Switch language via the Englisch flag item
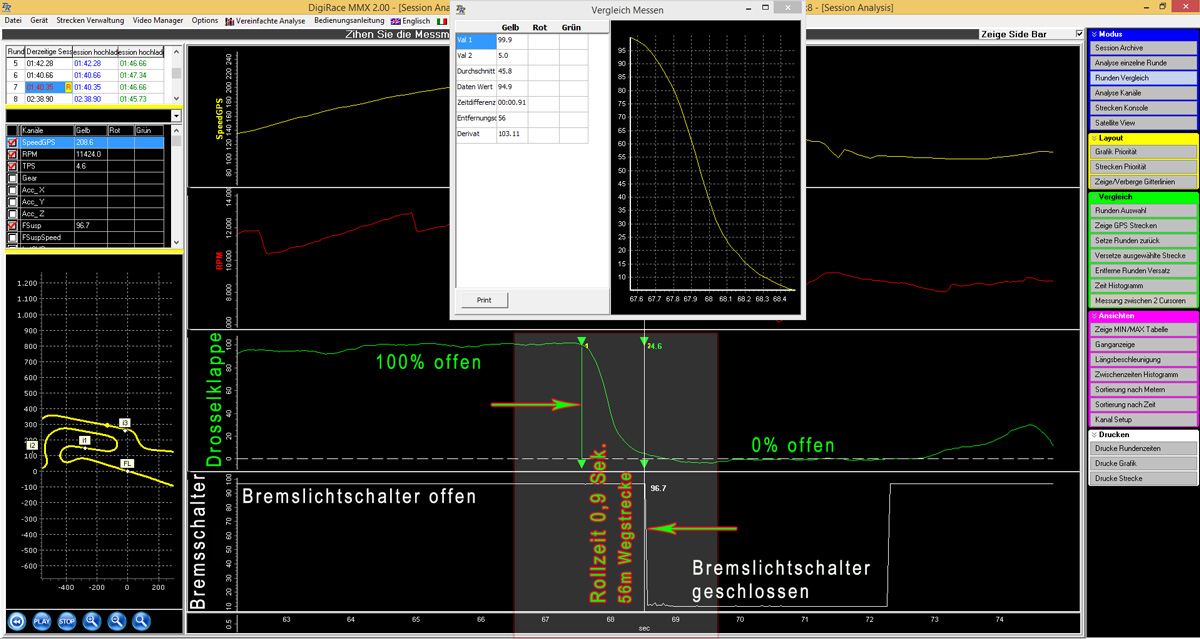Viewport: 1200px width, 639px height. point(409,20)
